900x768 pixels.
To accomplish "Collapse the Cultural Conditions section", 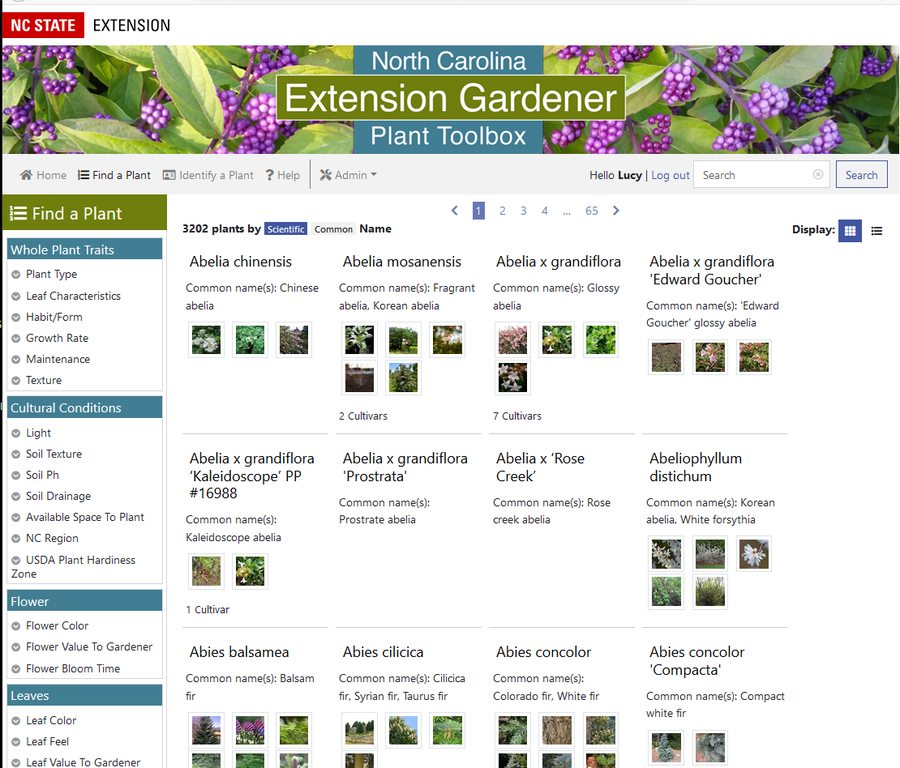I will click(84, 407).
